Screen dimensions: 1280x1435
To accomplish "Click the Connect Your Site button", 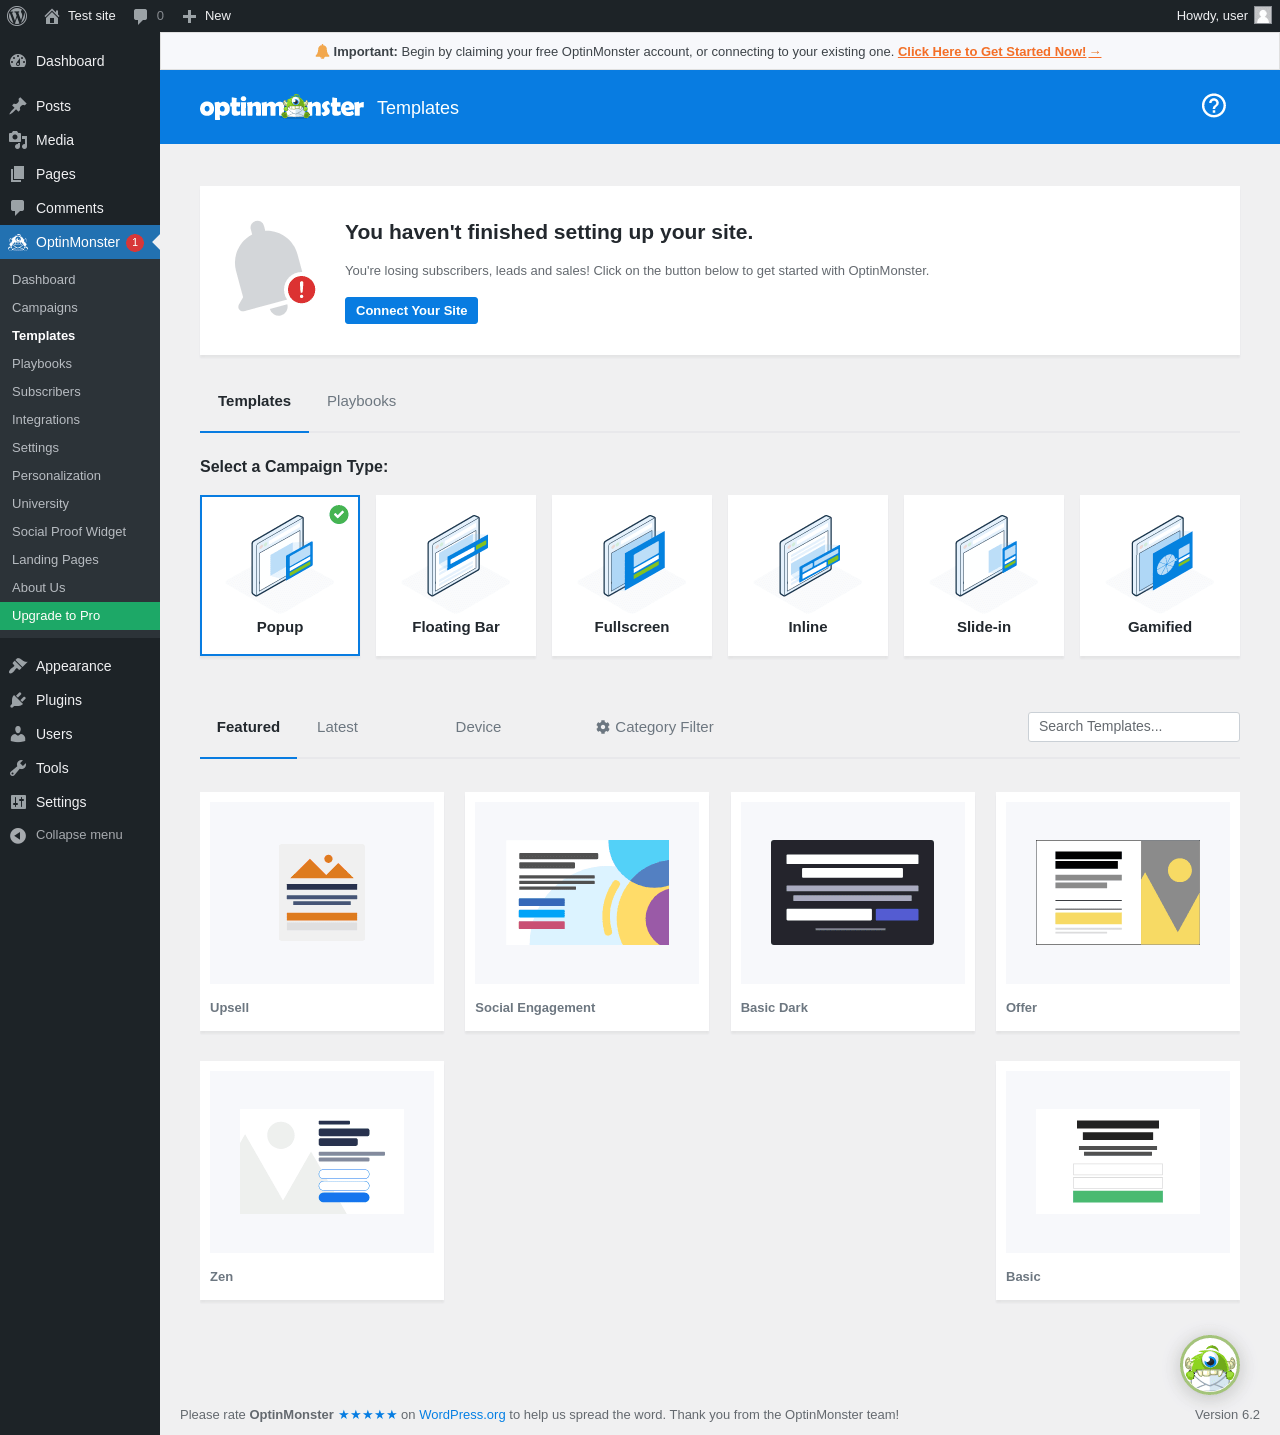I will tap(411, 310).
